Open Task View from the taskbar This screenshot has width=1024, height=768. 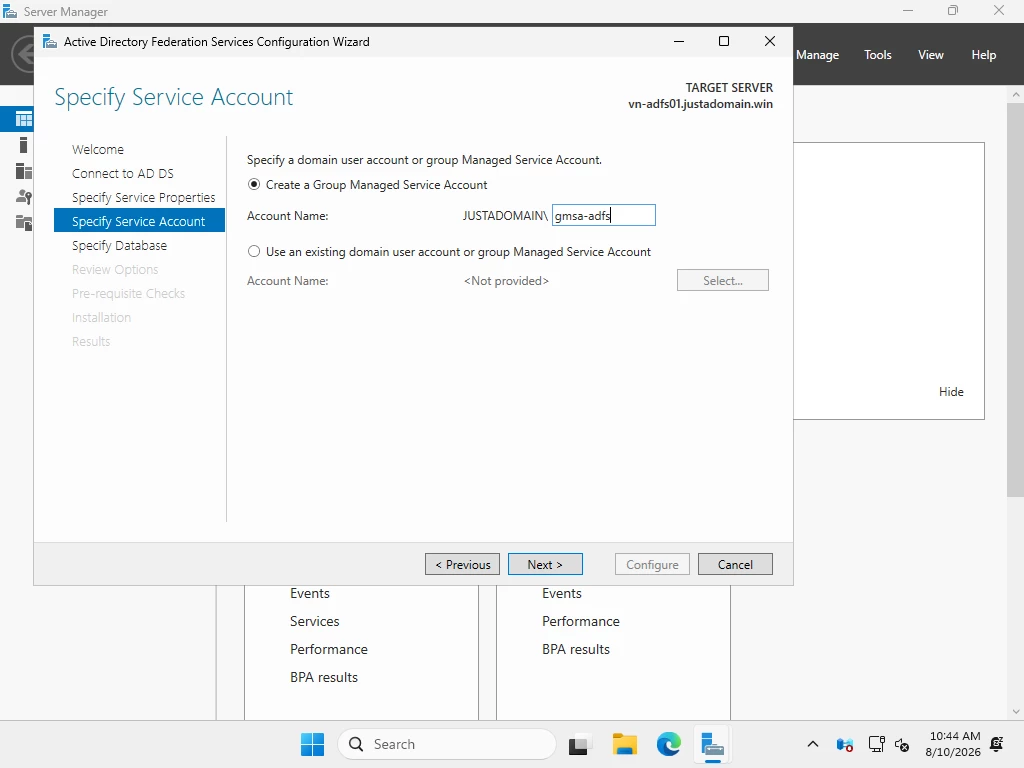[579, 744]
